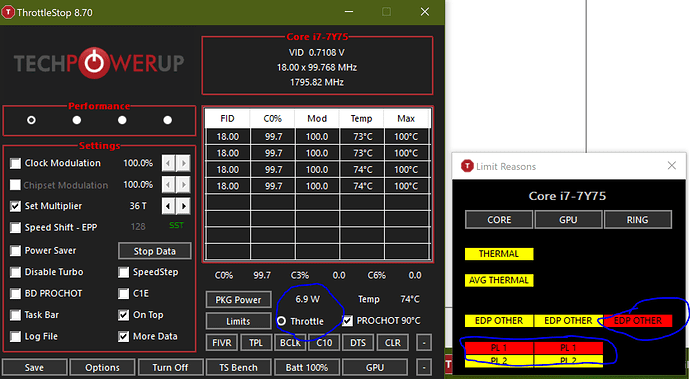The height and width of the screenshot is (379, 690).
Task: Click the CLR button to reset
Action: pyautogui.click(x=392, y=342)
